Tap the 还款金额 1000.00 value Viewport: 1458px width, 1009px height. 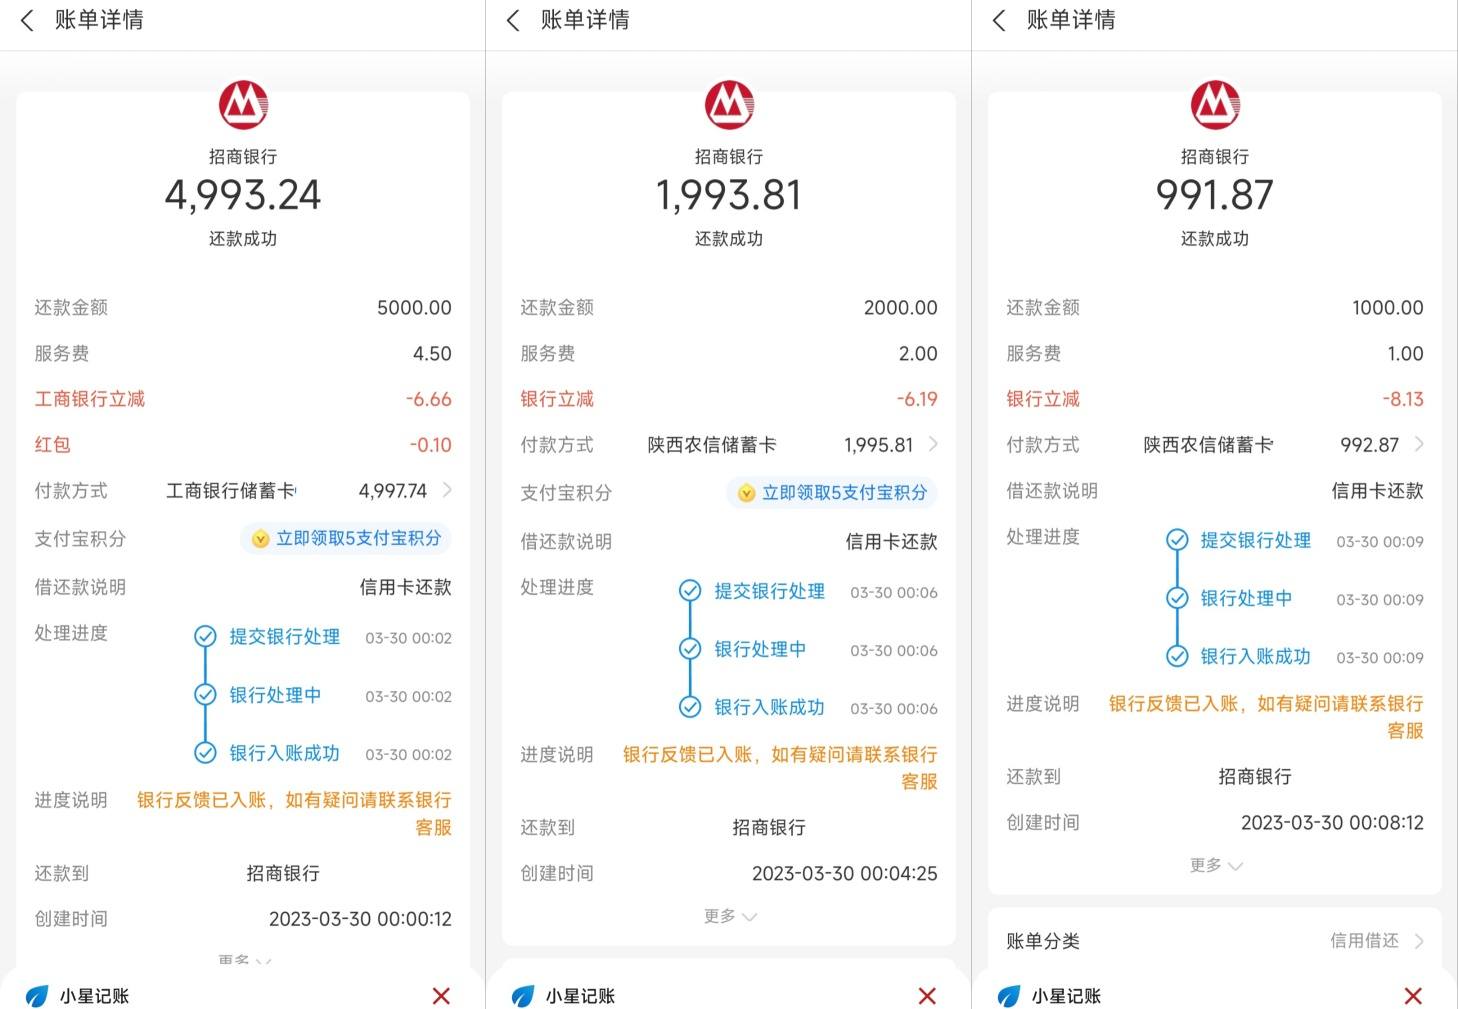[1388, 307]
